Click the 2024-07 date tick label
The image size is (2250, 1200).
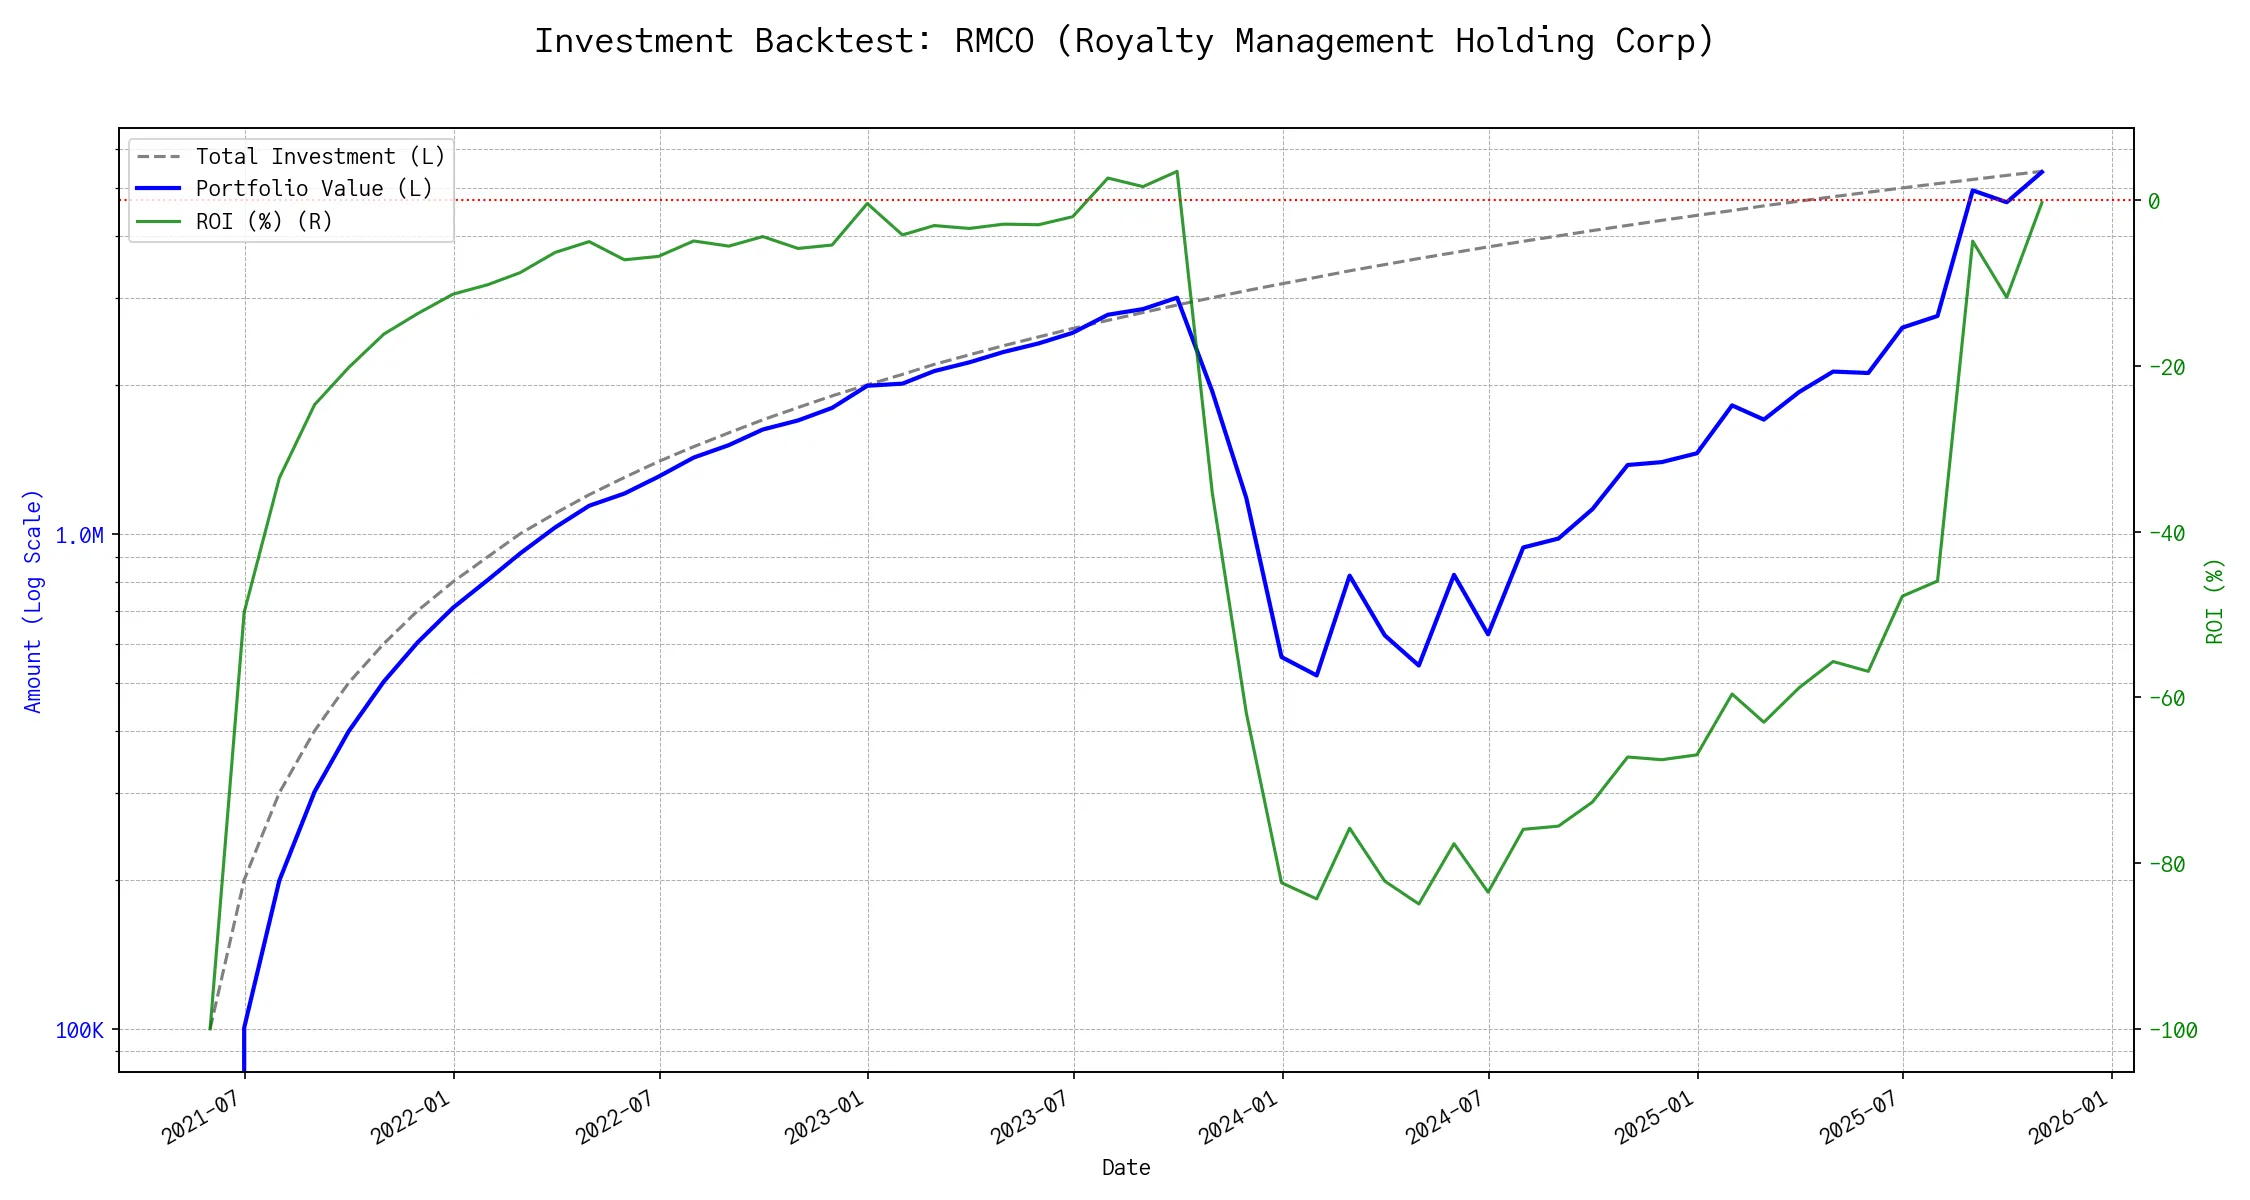tap(1444, 1117)
